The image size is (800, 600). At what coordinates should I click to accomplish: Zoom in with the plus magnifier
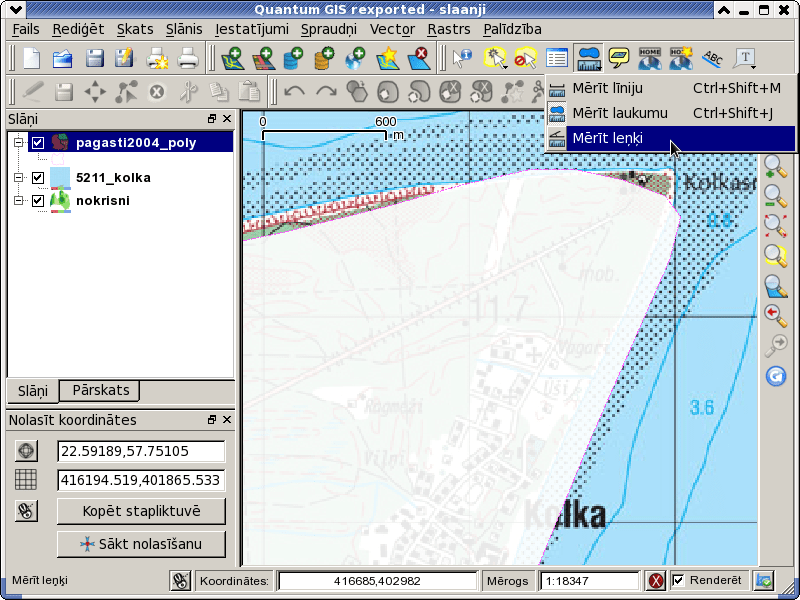[x=776, y=167]
